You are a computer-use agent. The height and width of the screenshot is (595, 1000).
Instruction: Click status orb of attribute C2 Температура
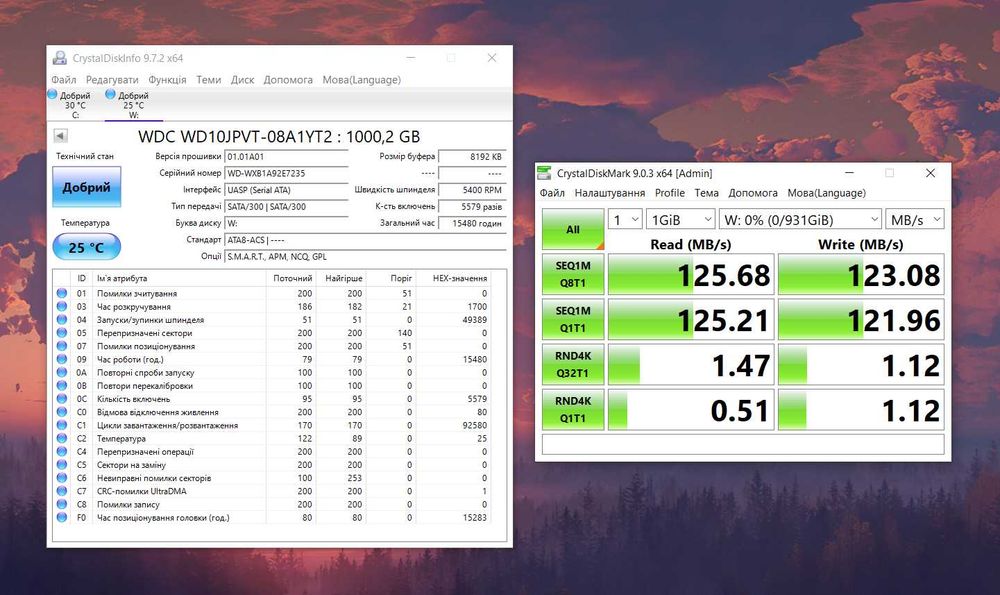pos(62,438)
